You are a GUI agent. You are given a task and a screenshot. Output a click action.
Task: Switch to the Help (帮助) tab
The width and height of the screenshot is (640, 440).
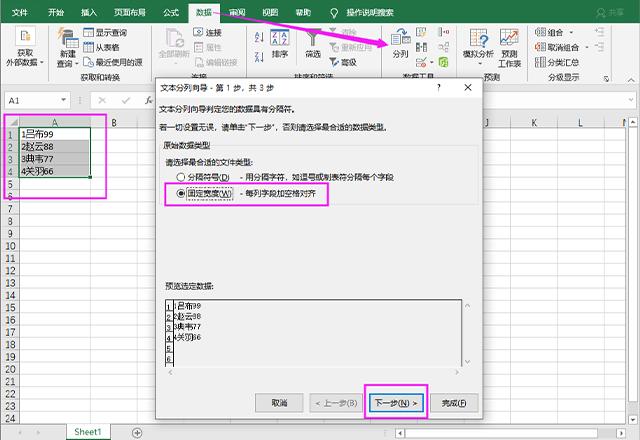(x=303, y=12)
